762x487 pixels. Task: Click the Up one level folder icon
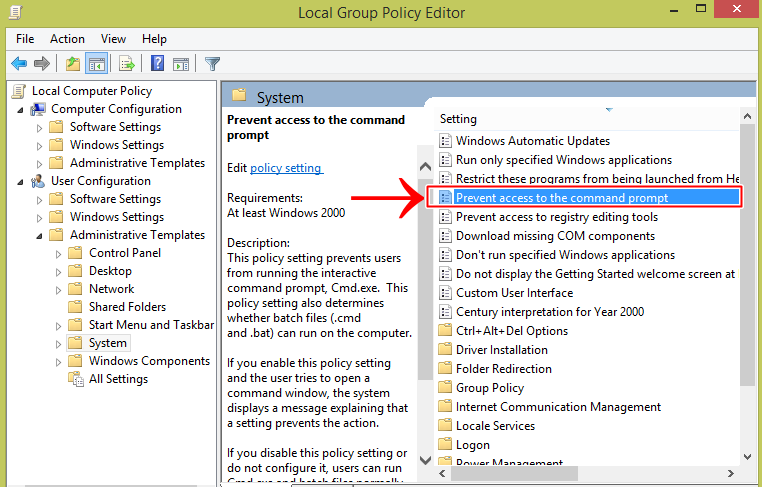coord(73,64)
